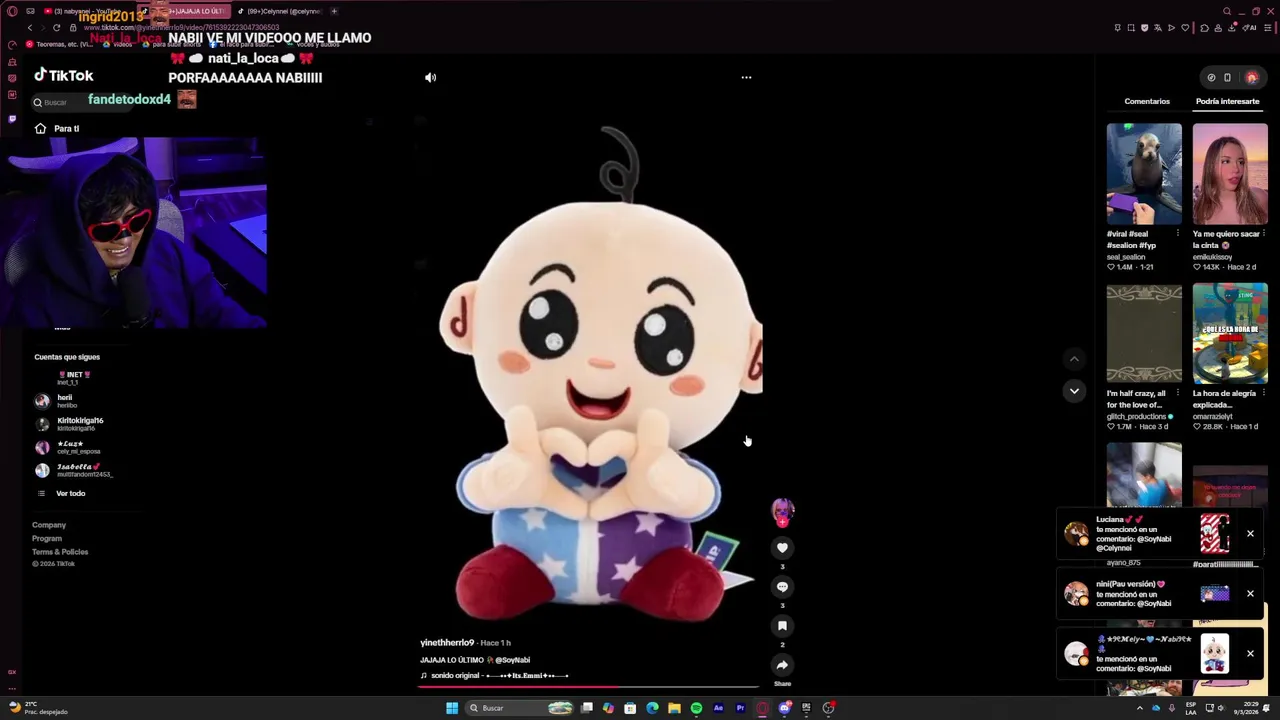
Task: Open the 'Ya me quiero sacar la cinta' video
Action: click(1230, 174)
